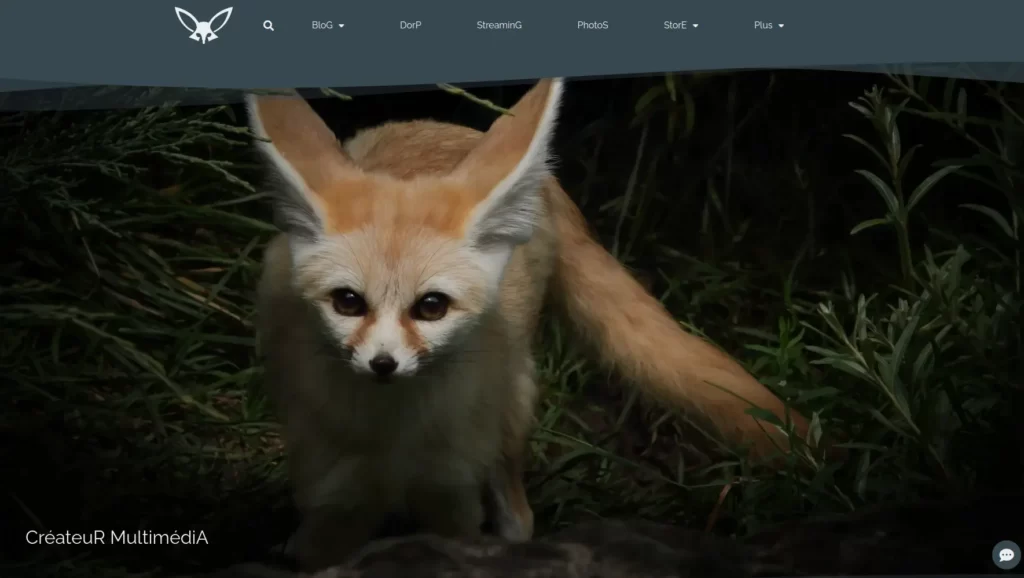Select the Plus menu label
This screenshot has width=1024, height=578.
[763, 25]
